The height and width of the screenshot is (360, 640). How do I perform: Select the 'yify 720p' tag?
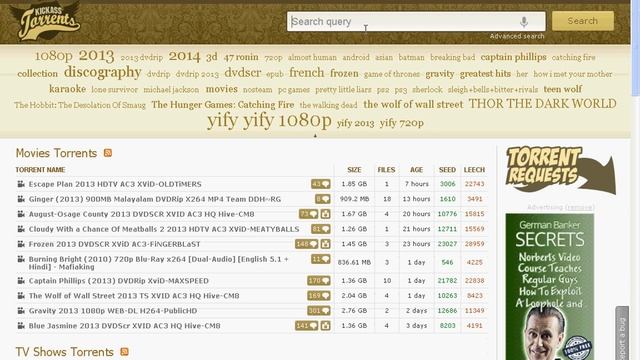402,123
